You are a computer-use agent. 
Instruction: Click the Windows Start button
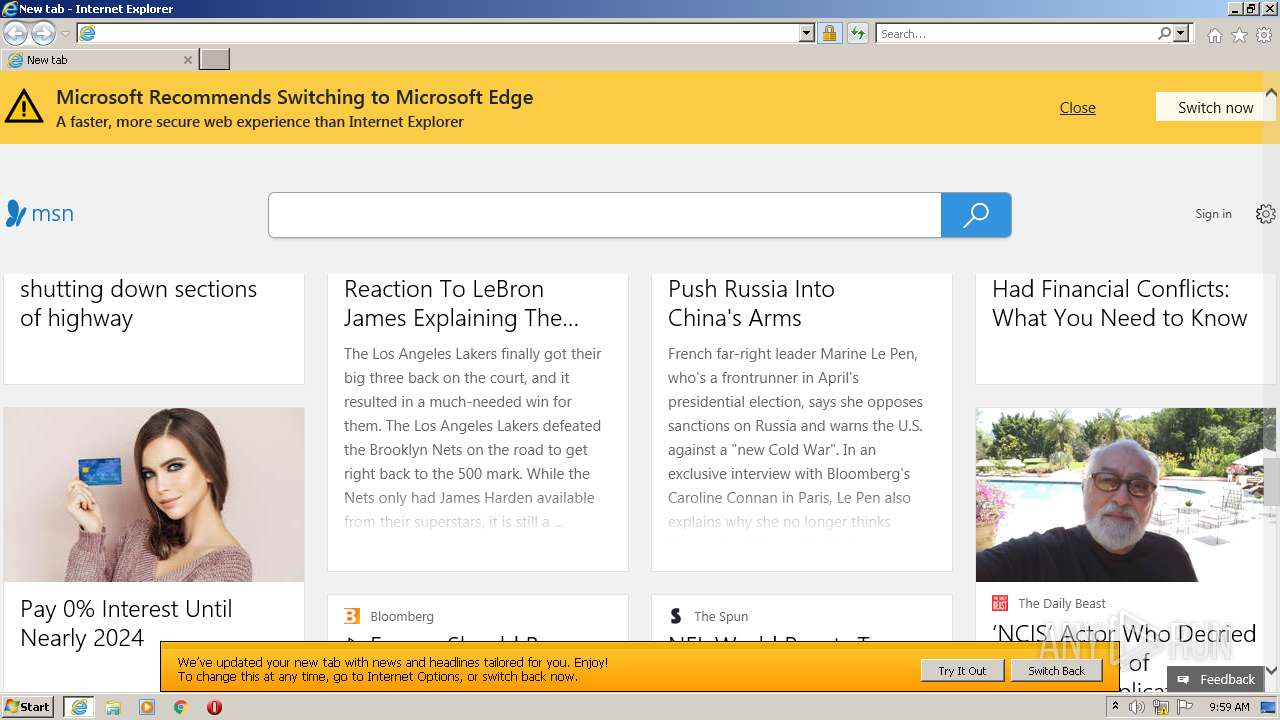coord(28,707)
